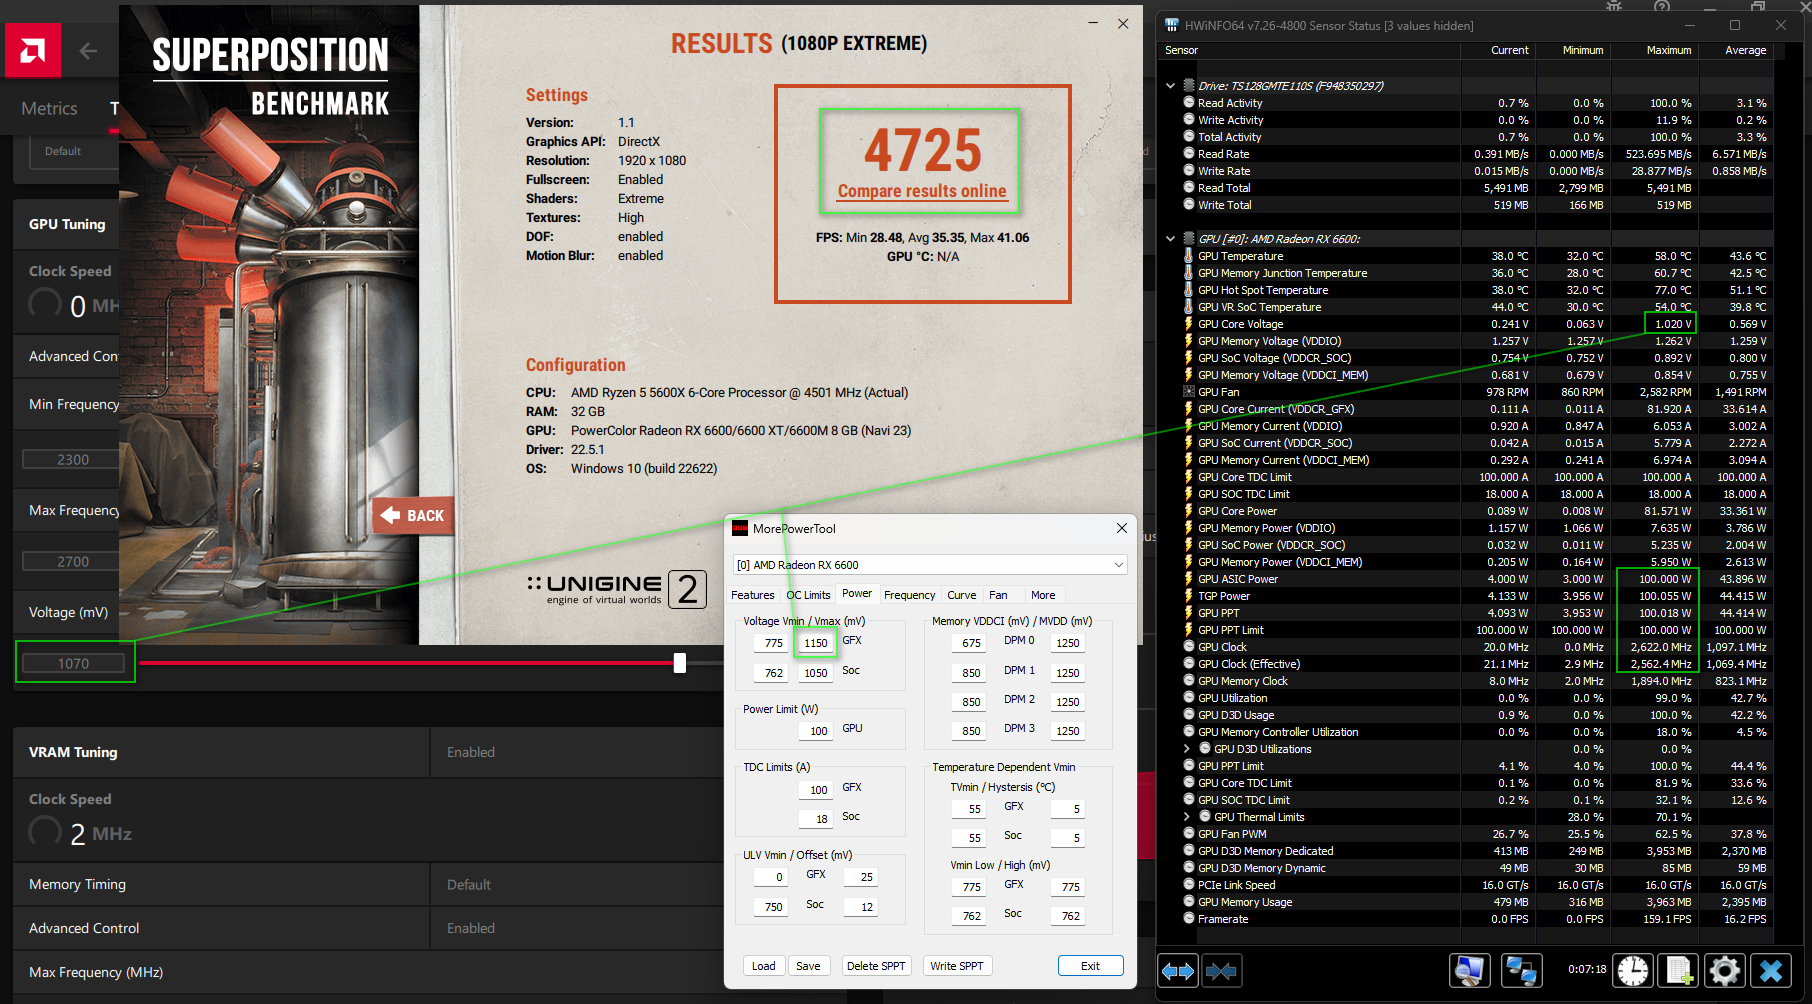Collapse the Drive TS128GMTE110S sensor group
Viewport: 1812px width, 1004px height.
(x=1170, y=85)
